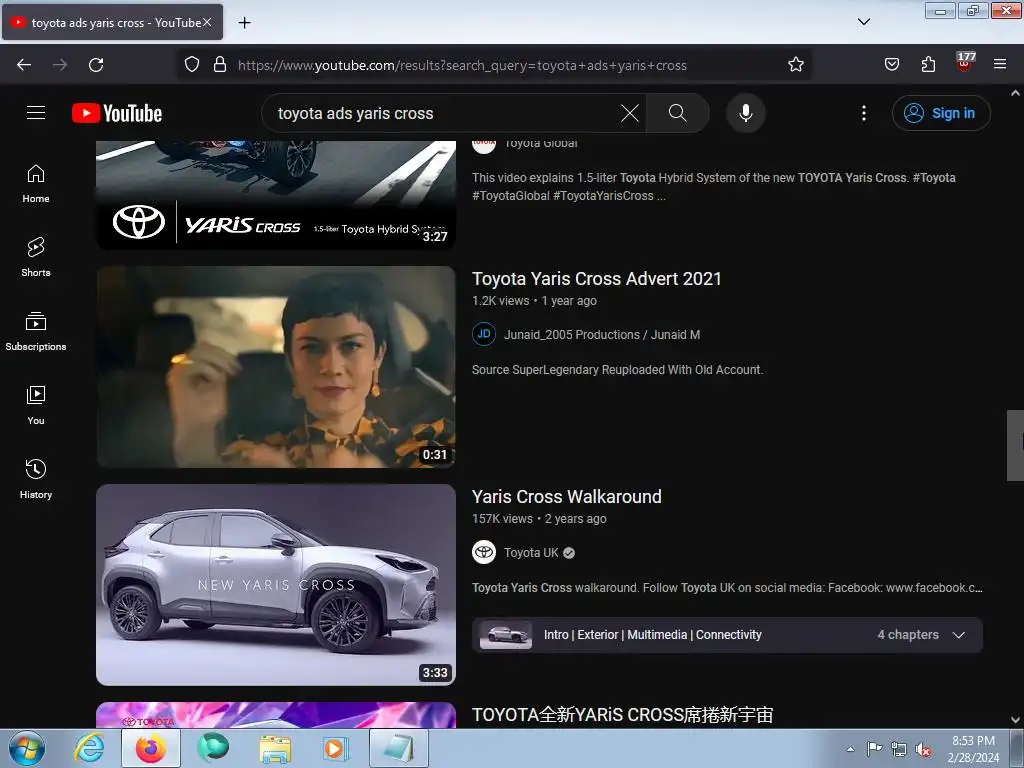
Task: Play the Yaris Cross Hybrid System thumbnail
Action: pyautogui.click(x=276, y=195)
